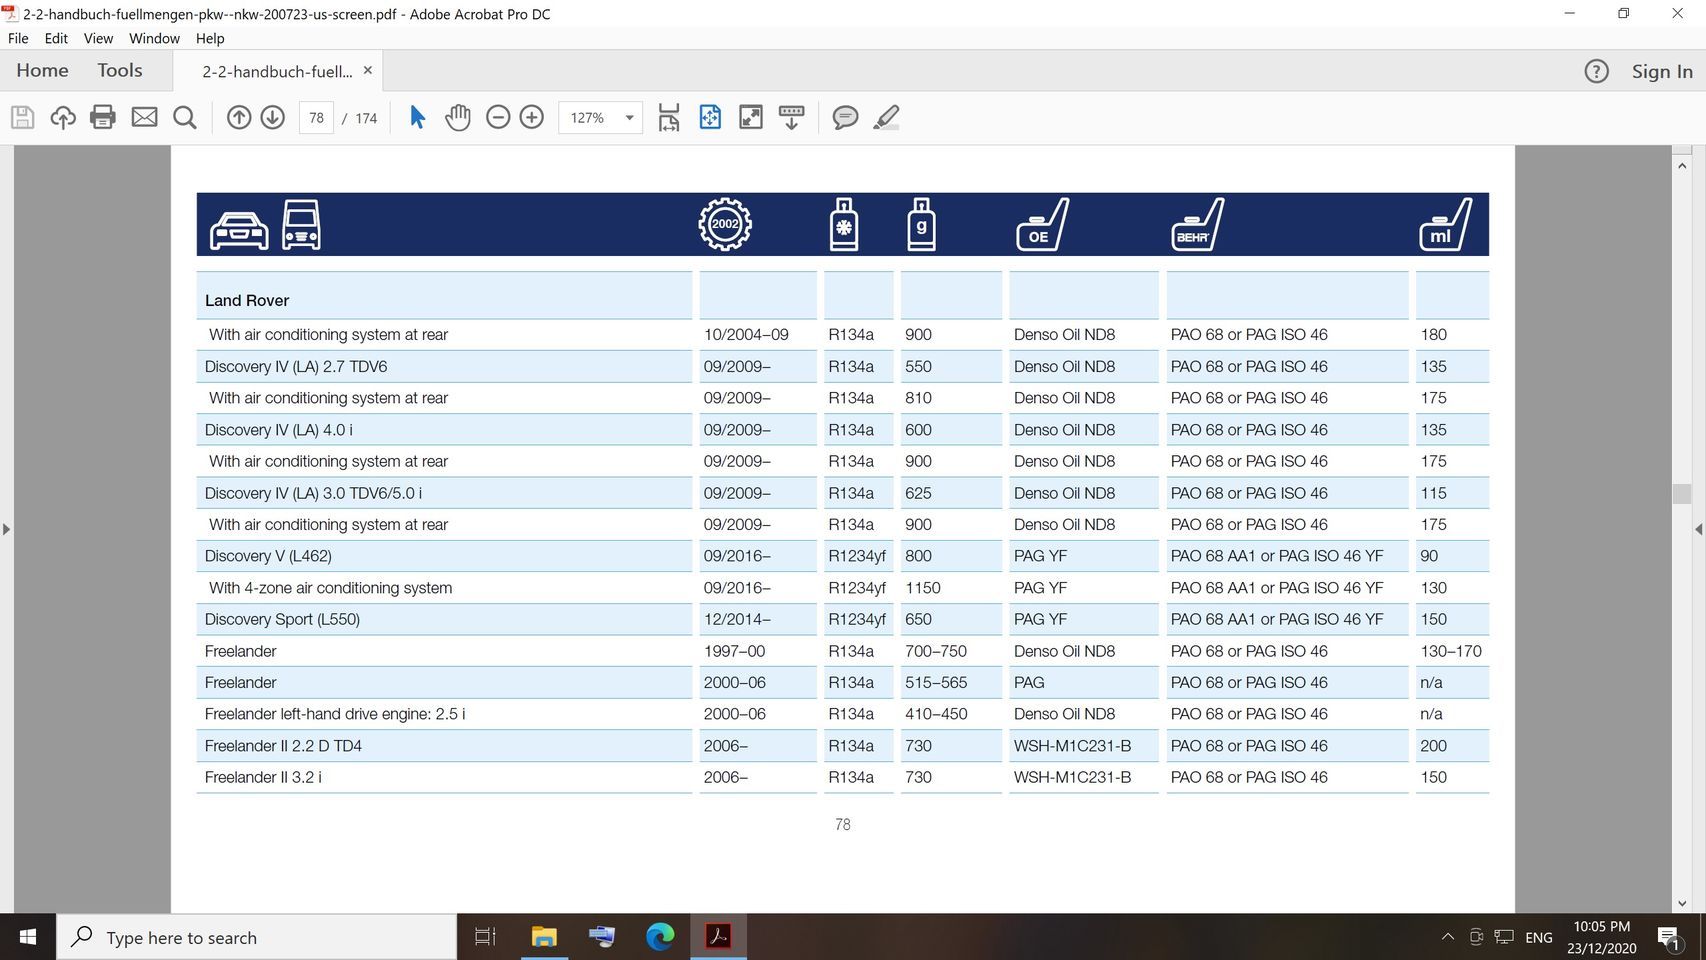Click the vertical scrollbar up arrow
This screenshot has width=1706, height=960.
point(1682,165)
